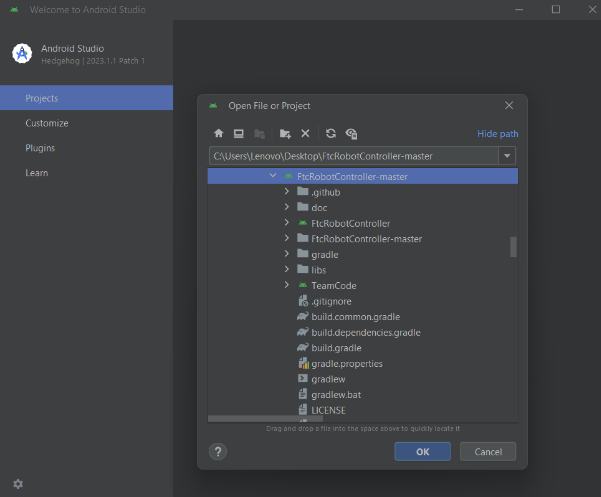Click gradlew.bat file icon
This screenshot has height=497, width=601.
point(303,394)
